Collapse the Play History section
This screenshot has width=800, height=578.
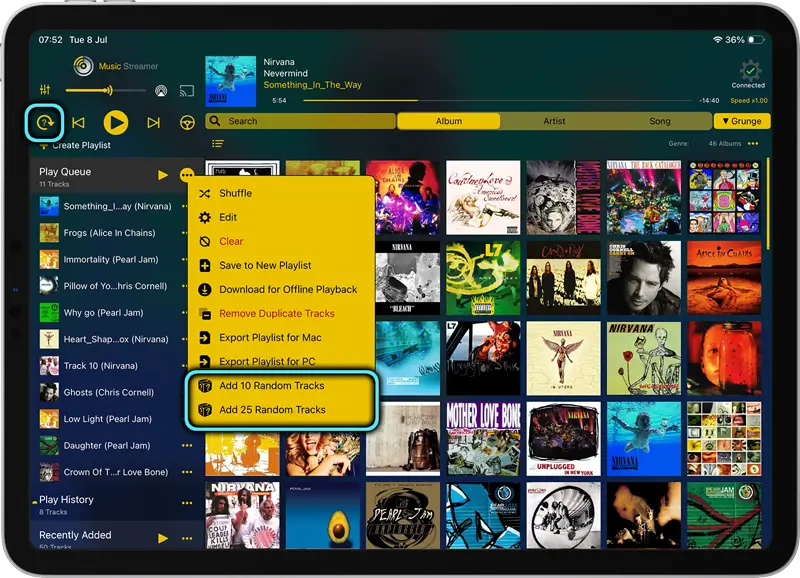(35, 501)
